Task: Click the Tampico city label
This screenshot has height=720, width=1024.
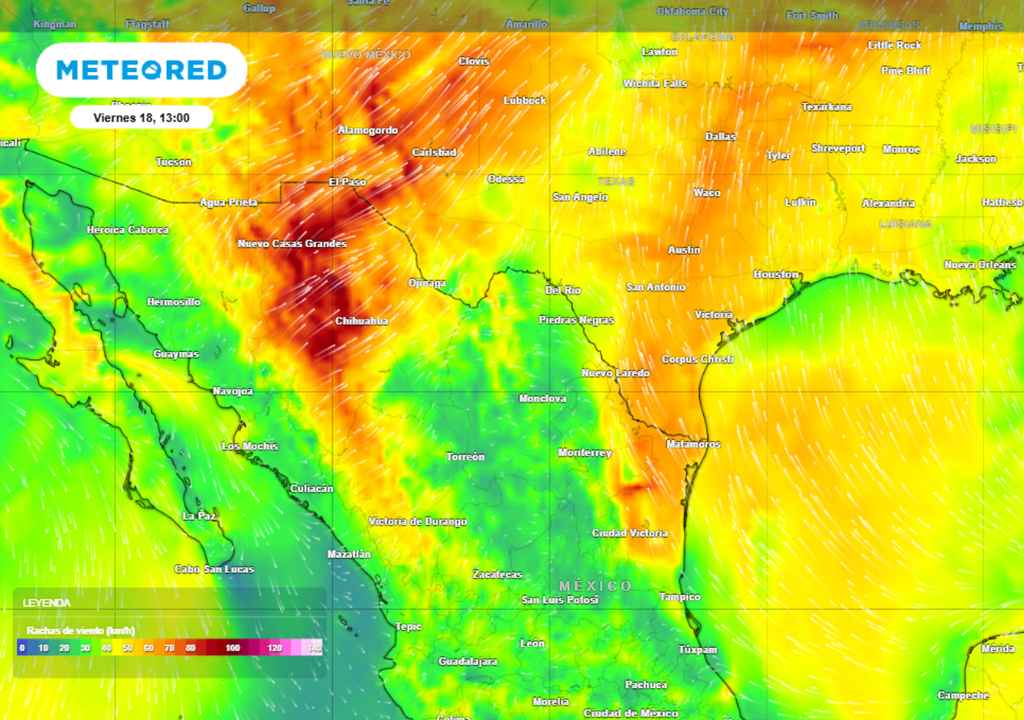Action: click(680, 597)
